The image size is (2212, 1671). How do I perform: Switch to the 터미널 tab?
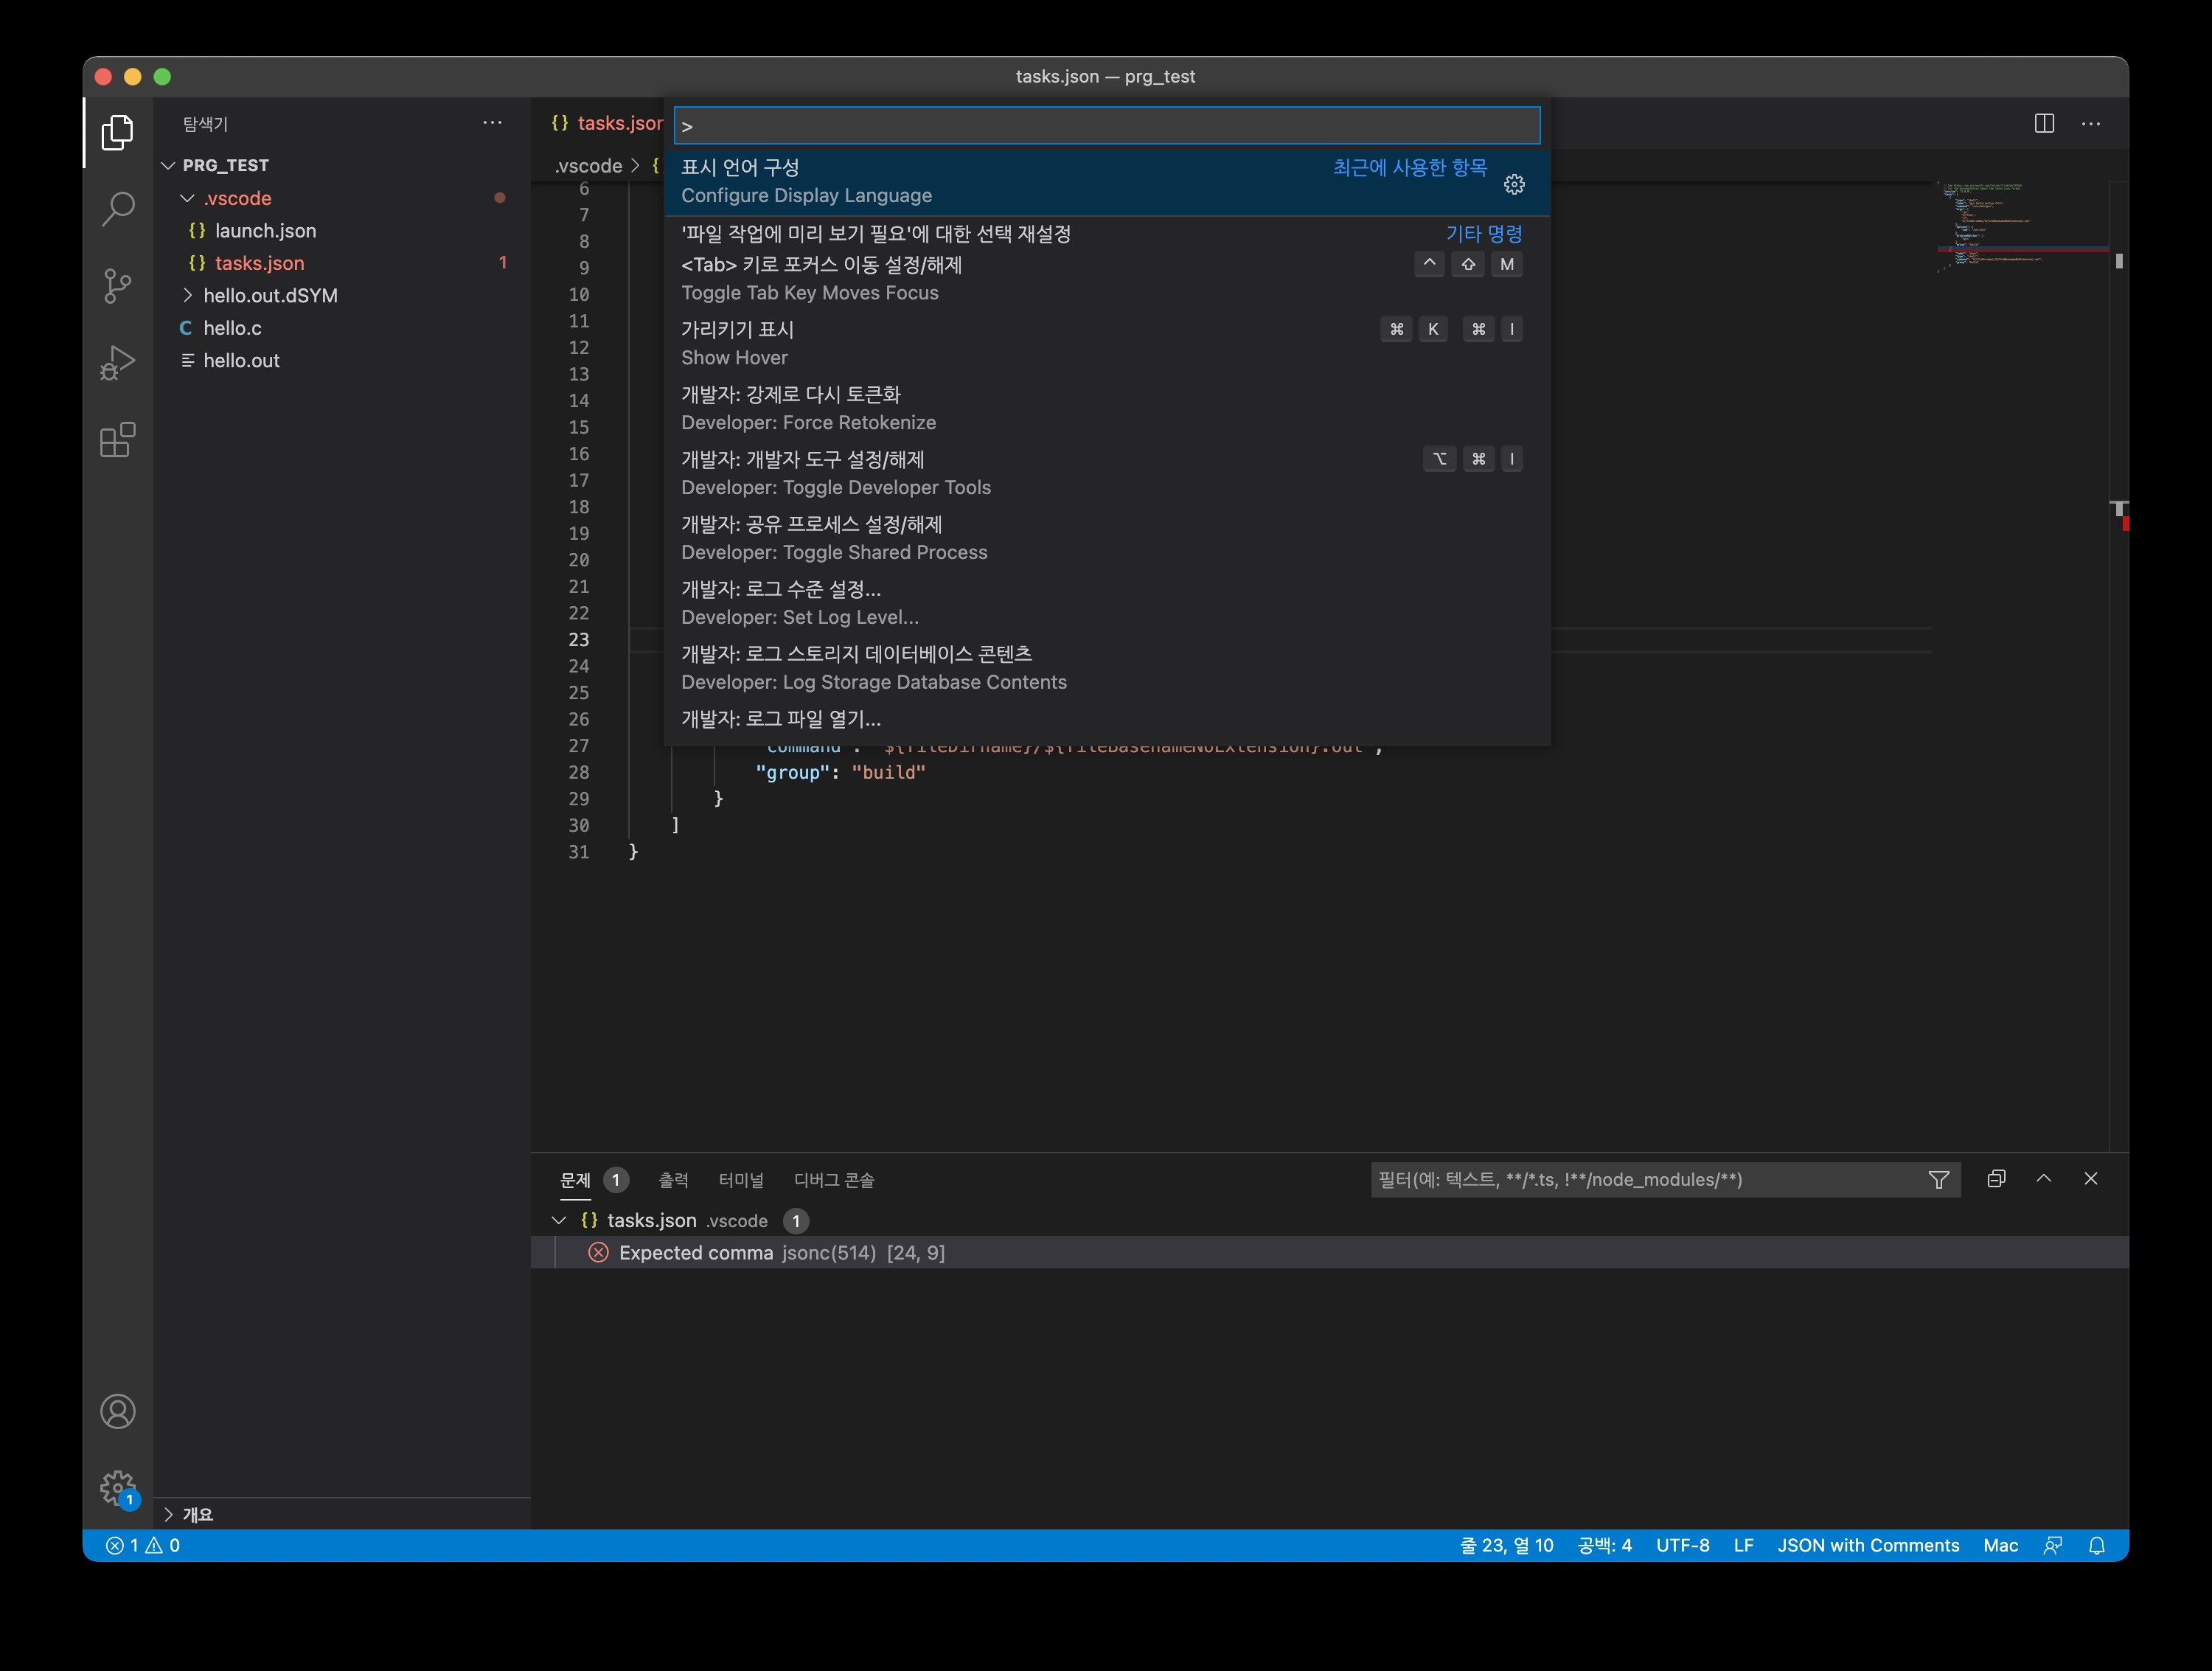point(740,1180)
